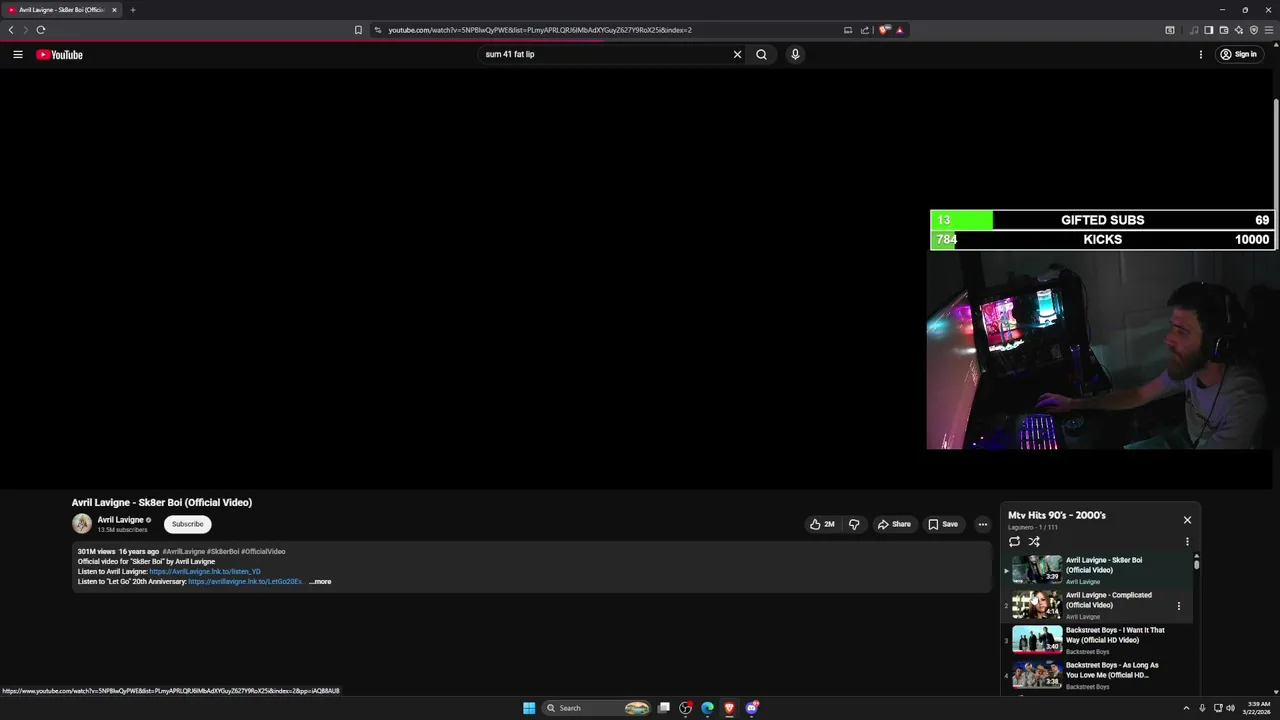1280x720 pixels.
Task: Start voice search with the microphone
Action: [x=795, y=55]
